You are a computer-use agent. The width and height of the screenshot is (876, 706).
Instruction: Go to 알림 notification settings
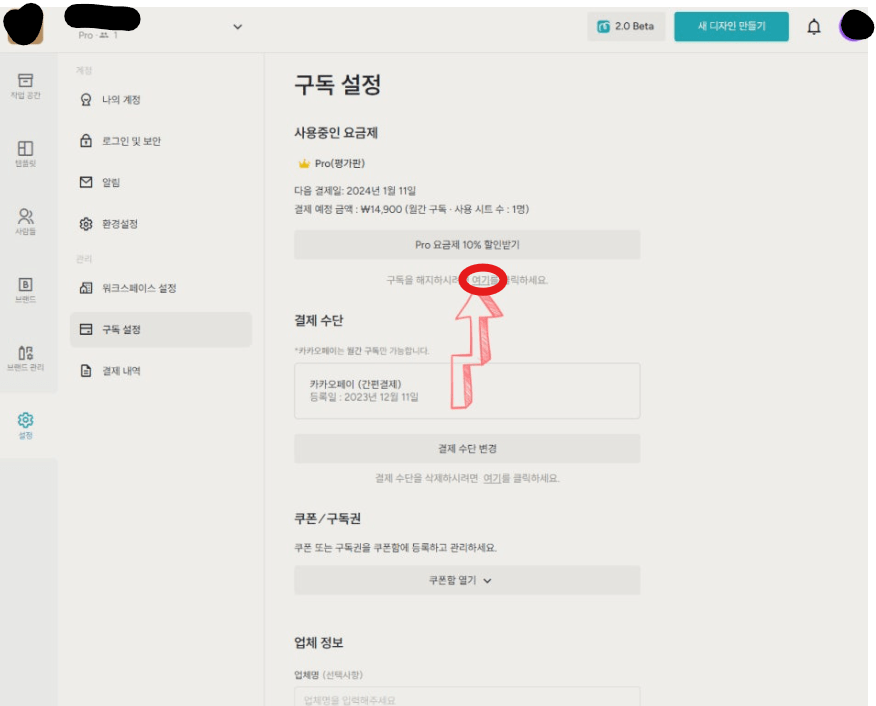[x=112, y=182]
